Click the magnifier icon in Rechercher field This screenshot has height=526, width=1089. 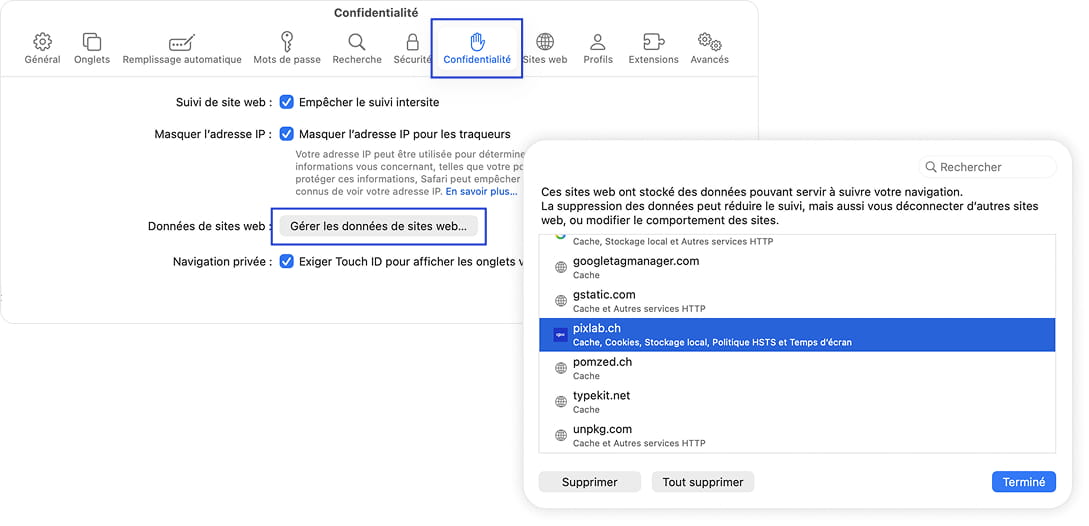[x=931, y=167]
